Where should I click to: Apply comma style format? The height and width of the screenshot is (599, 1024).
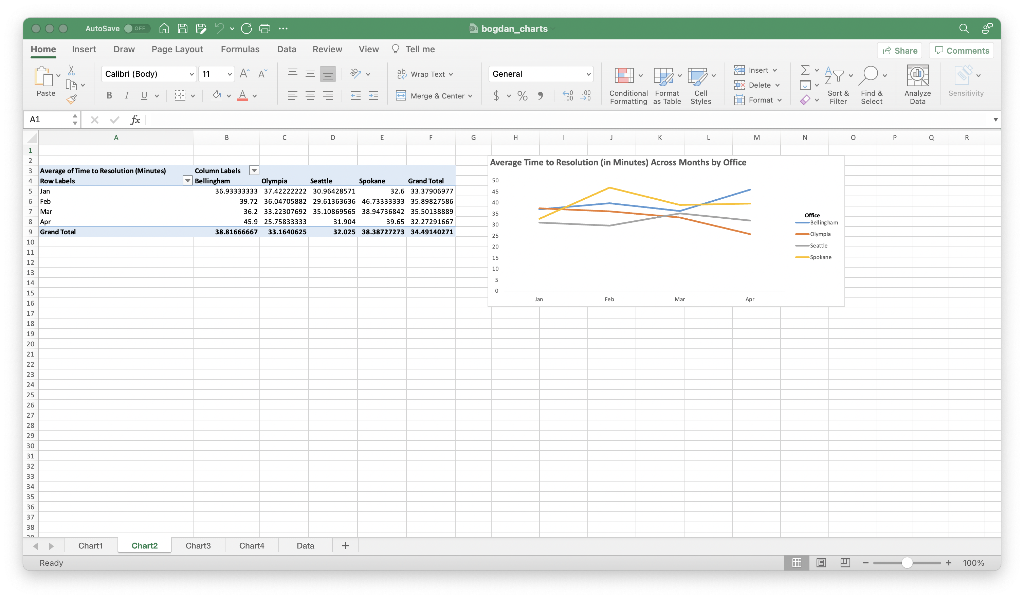click(x=540, y=96)
